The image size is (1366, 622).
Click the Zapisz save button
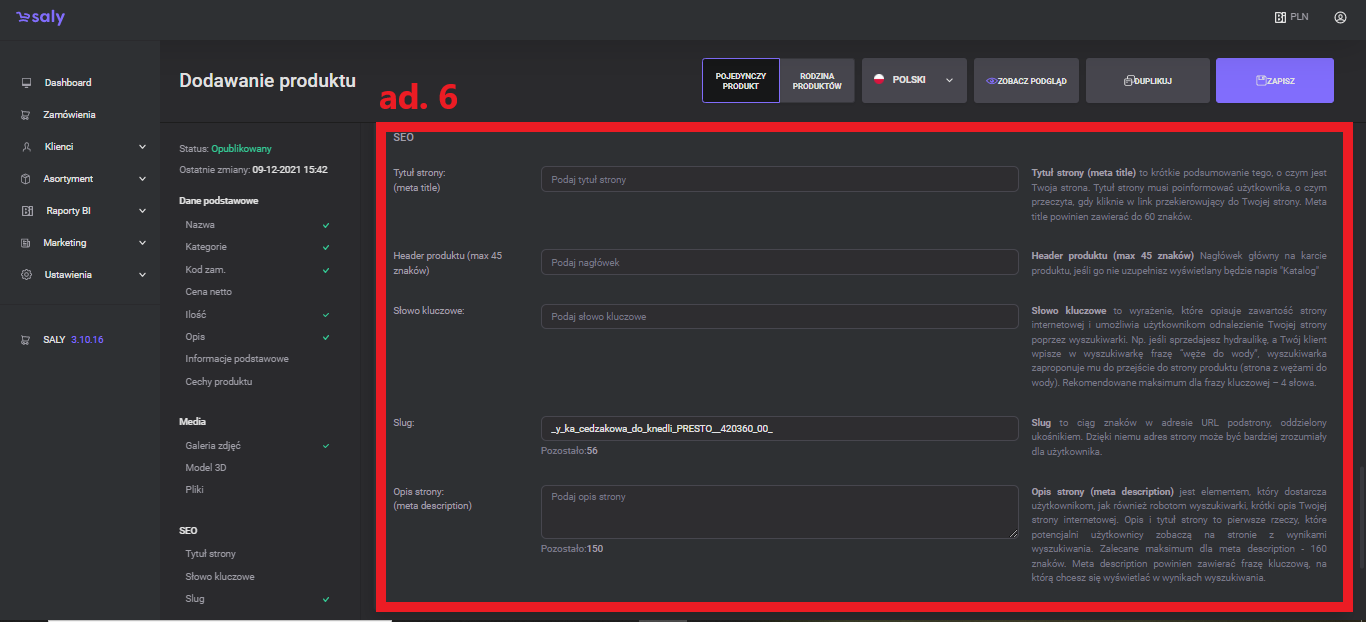coord(1274,80)
